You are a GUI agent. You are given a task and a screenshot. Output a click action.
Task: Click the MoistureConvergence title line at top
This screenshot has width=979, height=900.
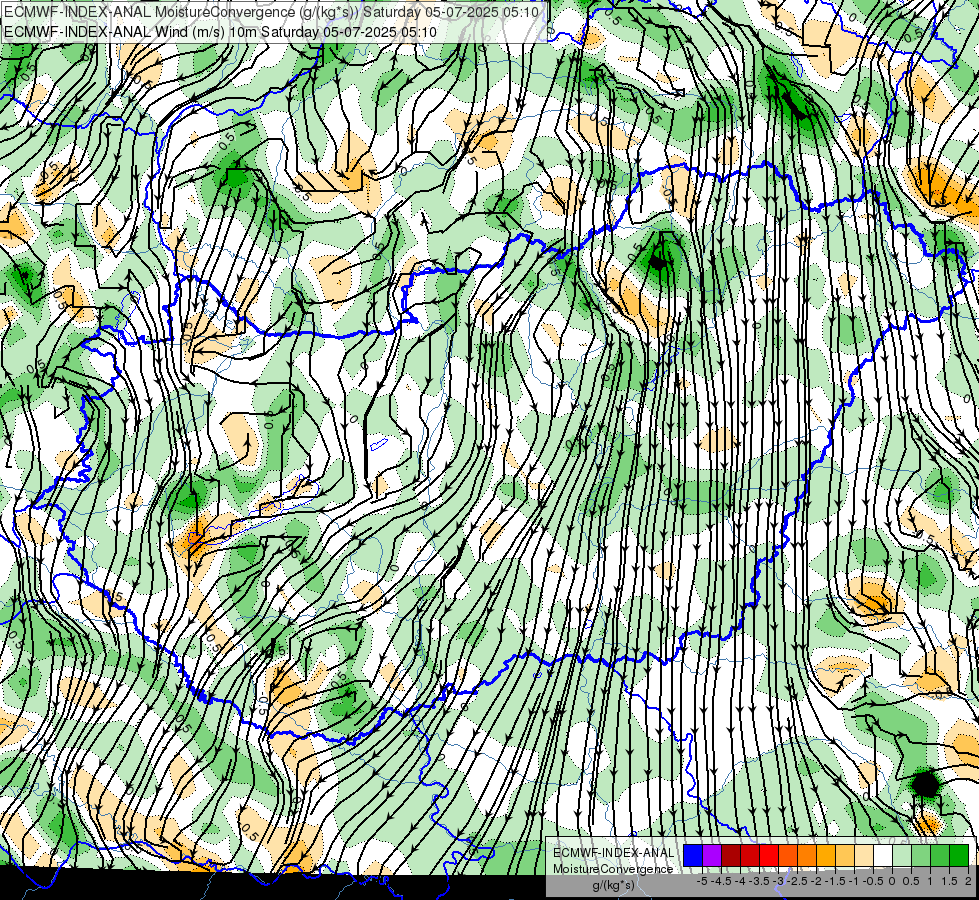[x=272, y=11]
